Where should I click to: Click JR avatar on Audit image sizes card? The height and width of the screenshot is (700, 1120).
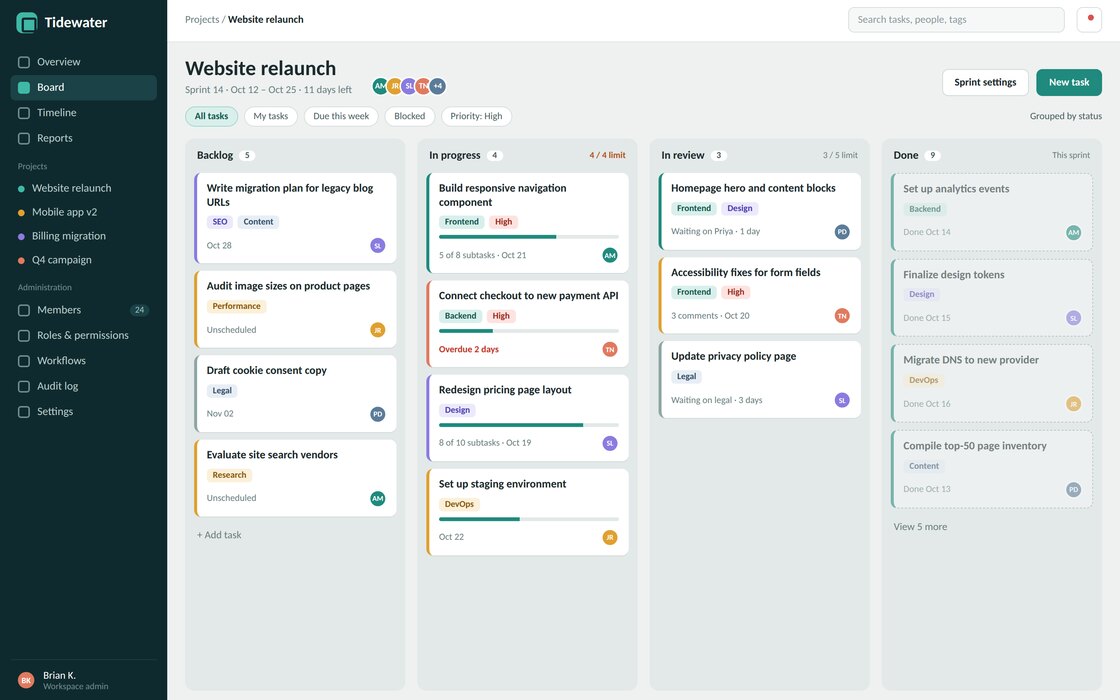point(378,330)
